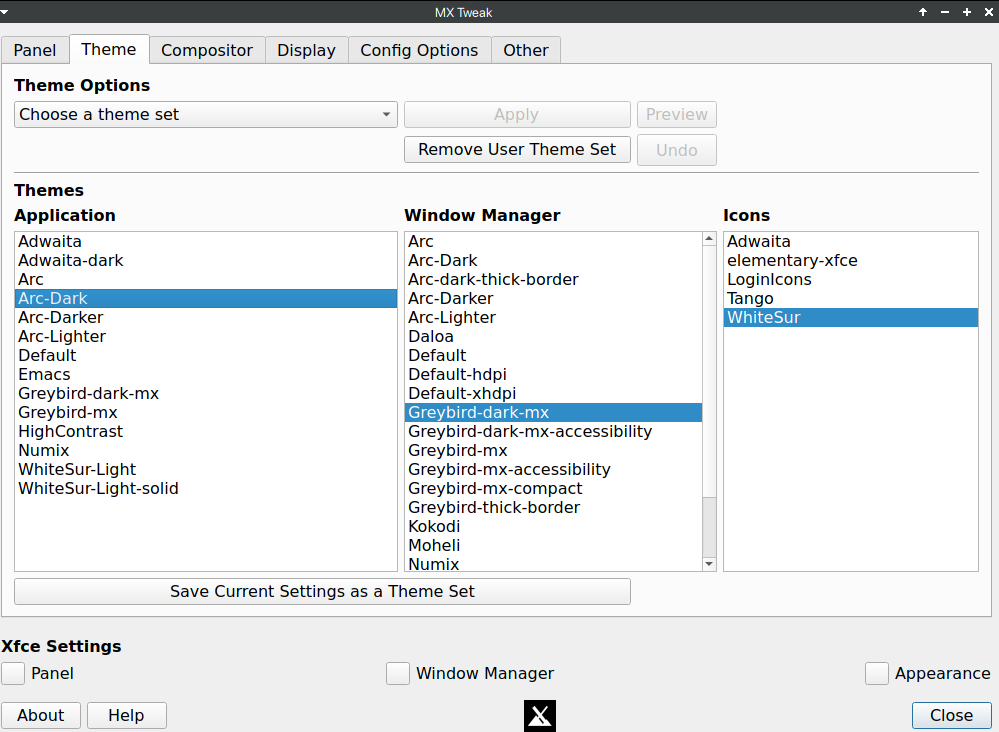Go to the Display tab
Image resolution: width=999 pixels, height=732 pixels.
306,50
